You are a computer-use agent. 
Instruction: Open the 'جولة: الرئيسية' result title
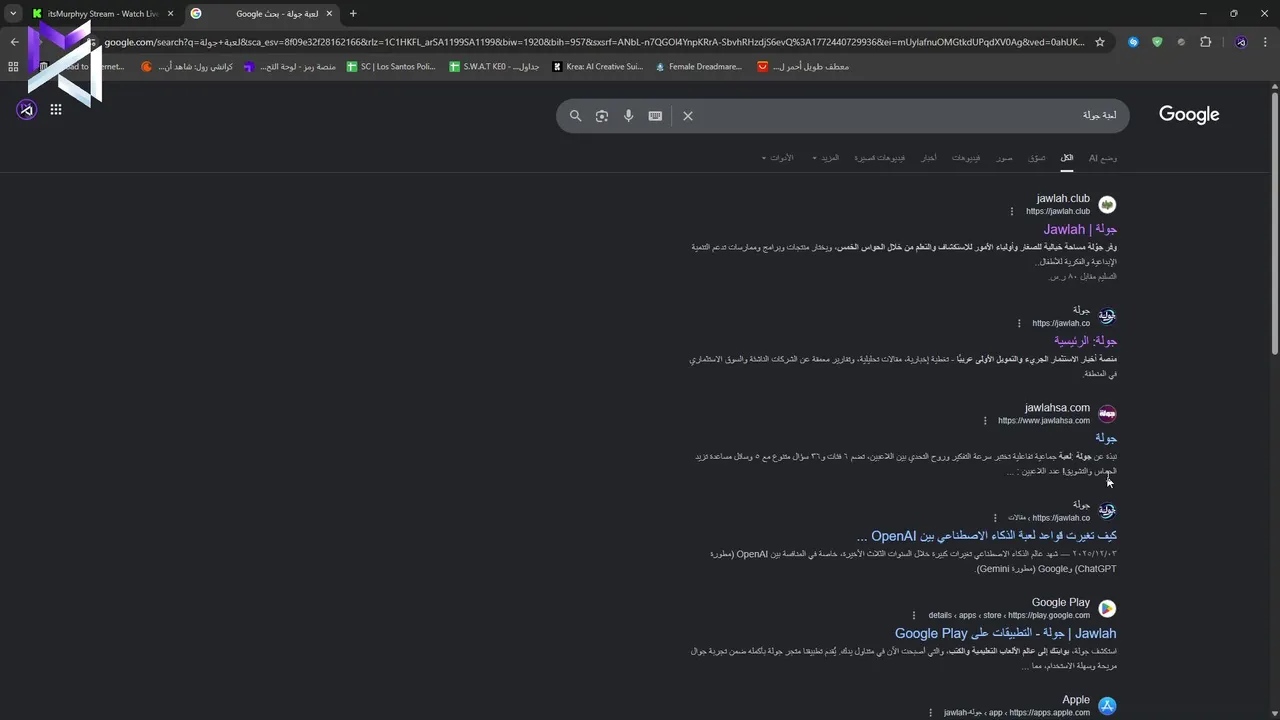[1085, 341]
